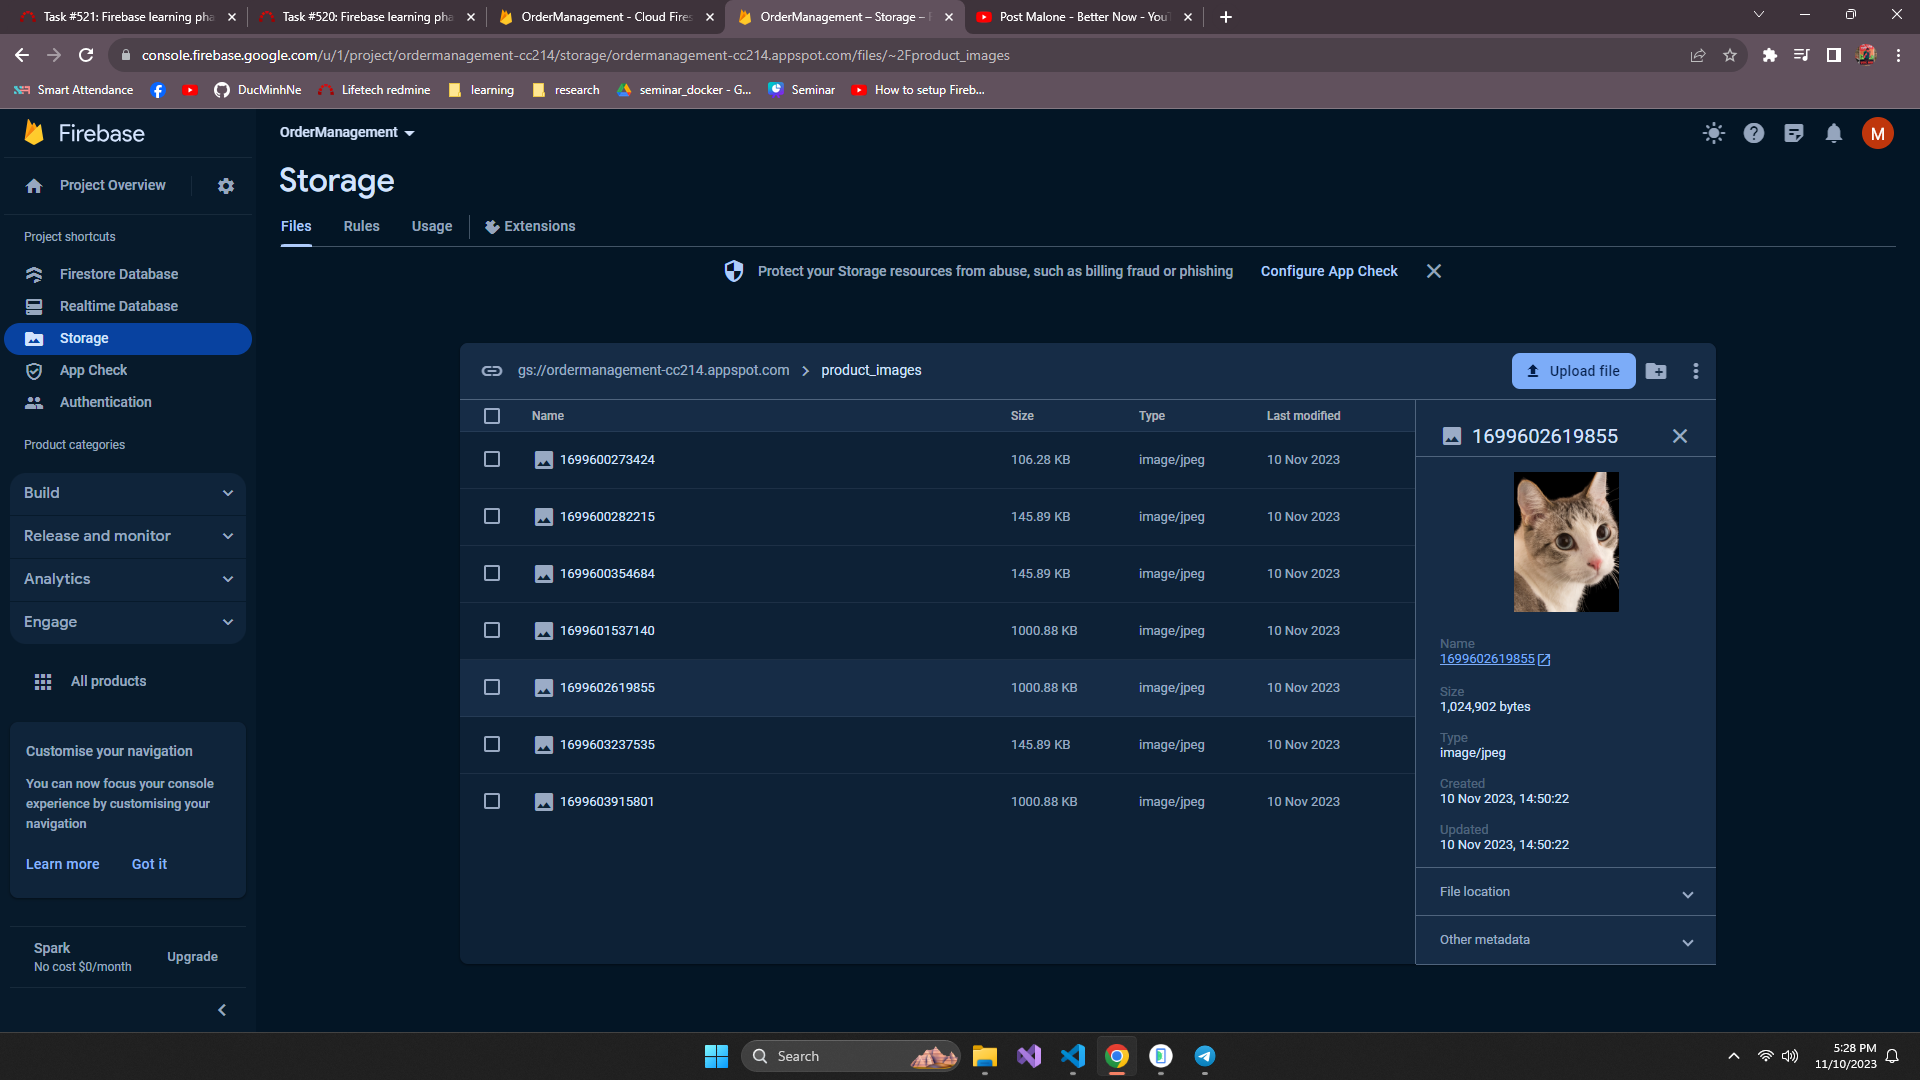Click the Upload file button
Viewport: 1920px width, 1080px height.
(1573, 371)
